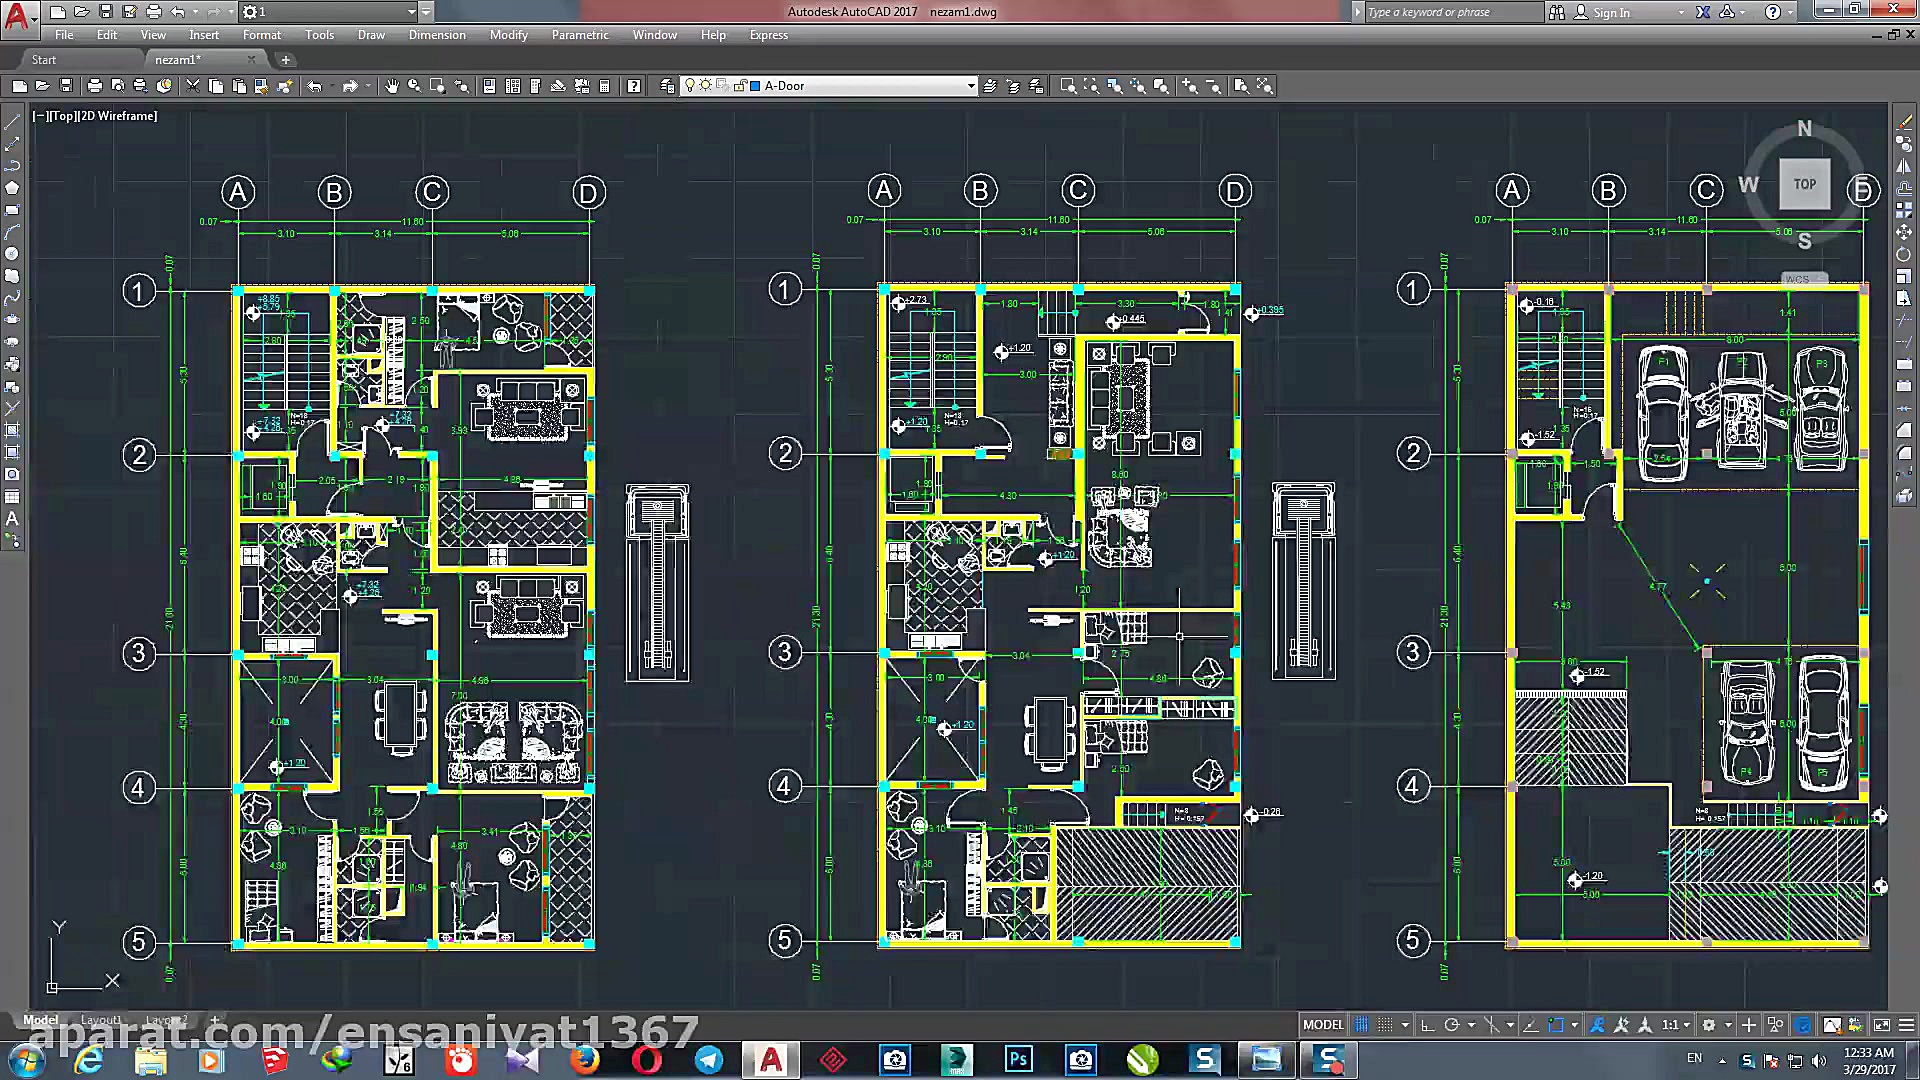Toggle ortho mode in status bar
Viewport: 1920px width, 1080px height.
click(x=1427, y=1025)
